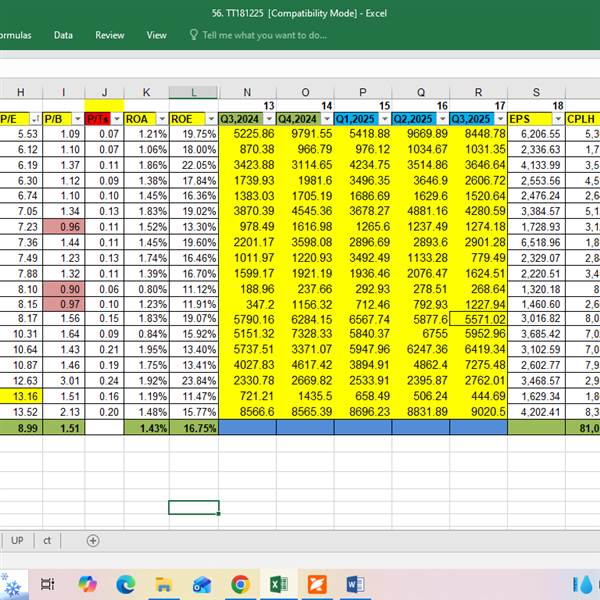Select column N header
This screenshot has height=600, width=600.
[247, 92]
